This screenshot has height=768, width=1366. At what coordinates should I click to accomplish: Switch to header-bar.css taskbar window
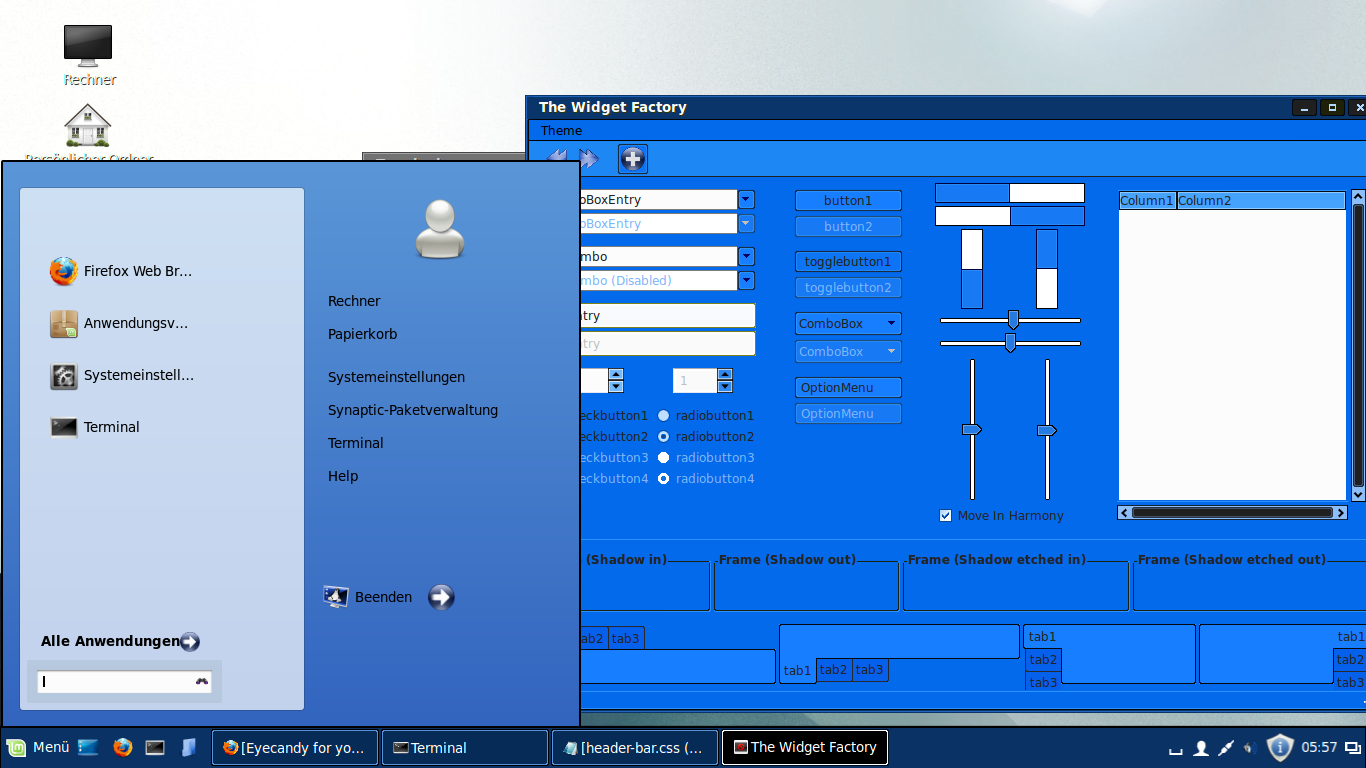pos(634,747)
